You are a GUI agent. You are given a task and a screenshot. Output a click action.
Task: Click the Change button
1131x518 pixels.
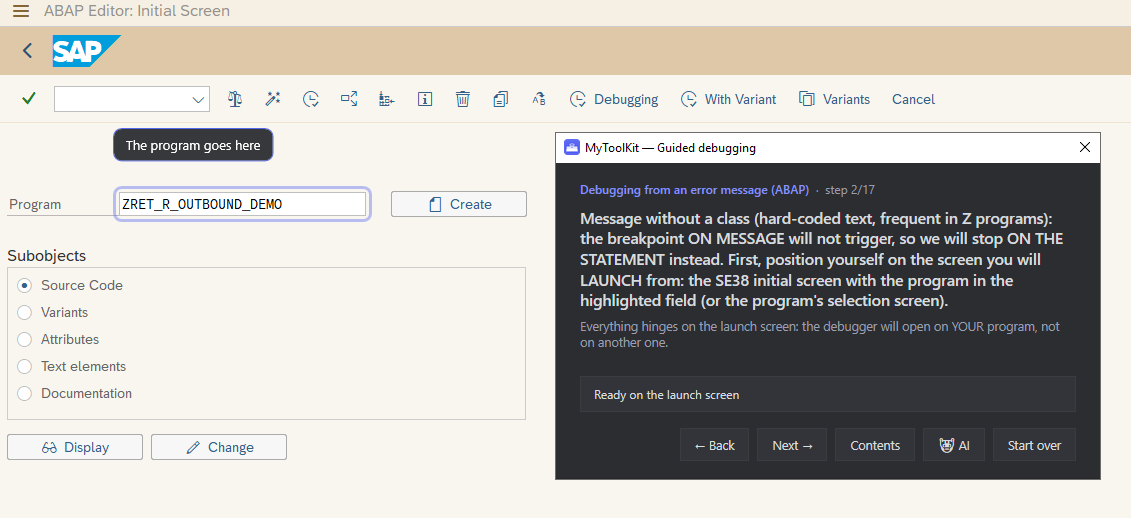pyautogui.click(x=219, y=447)
